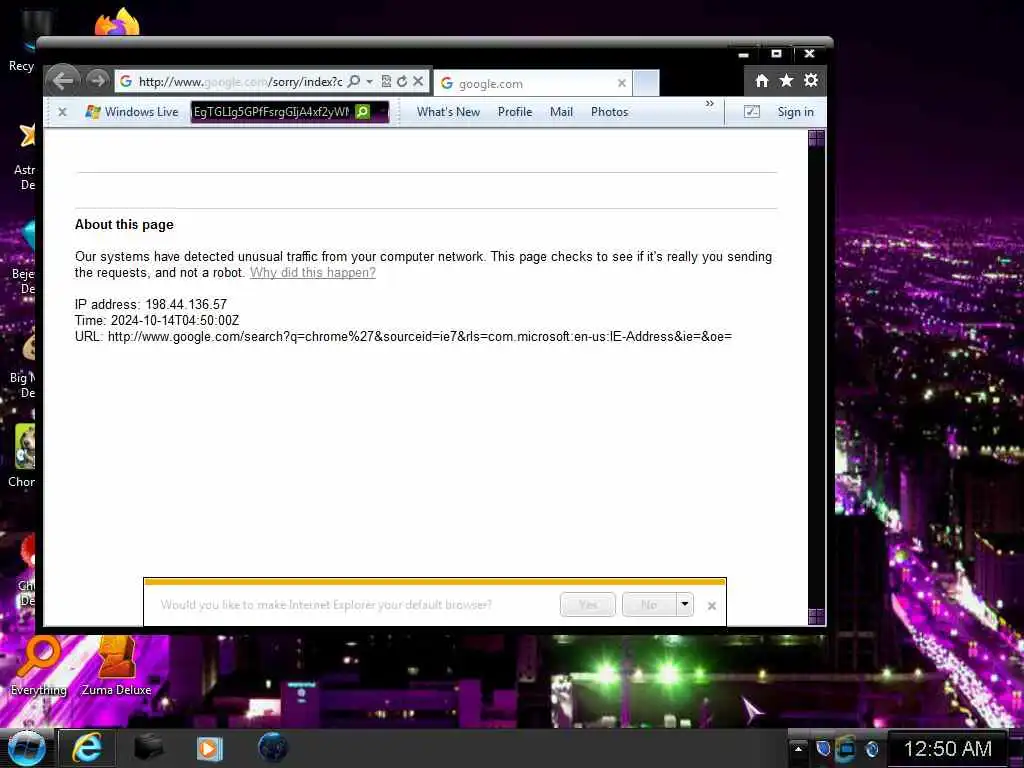Expand the toolbar overflow chevron
The height and width of the screenshot is (768, 1024).
pos(710,104)
